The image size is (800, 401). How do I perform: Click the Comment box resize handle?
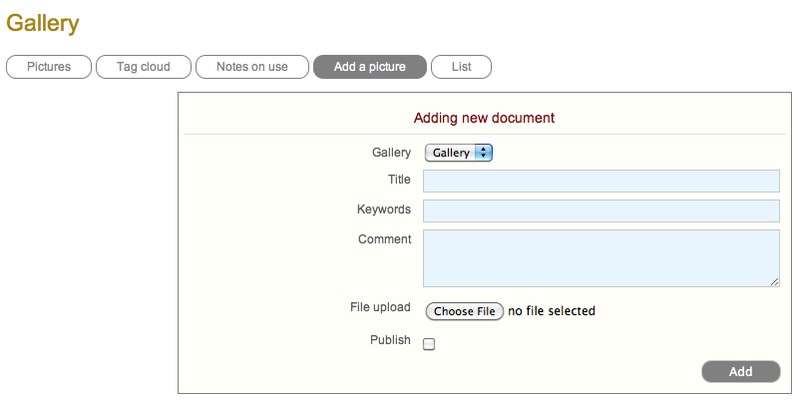click(774, 283)
